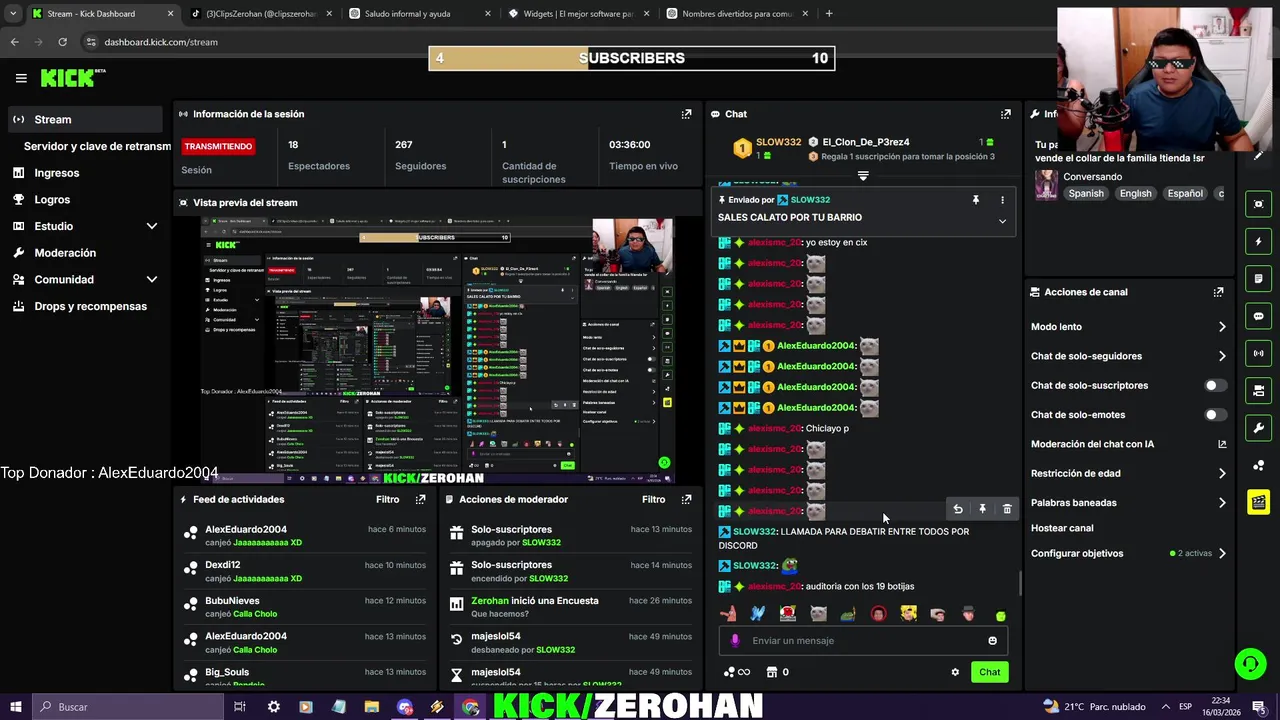Expand the Comunidad sidebar section
Image resolution: width=1280 pixels, height=720 pixels.
point(152,279)
